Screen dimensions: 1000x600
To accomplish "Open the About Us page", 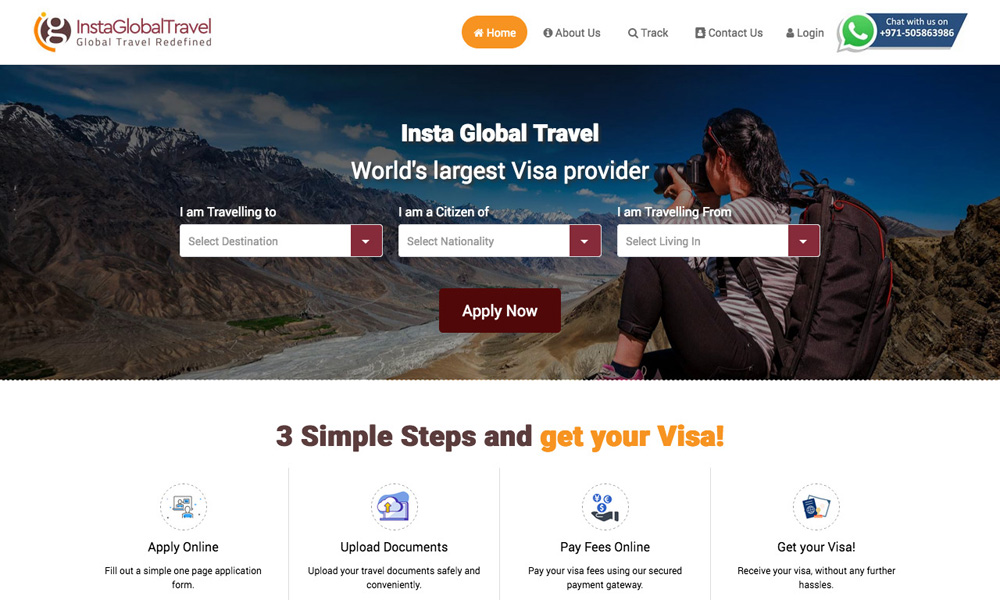I will [x=572, y=33].
